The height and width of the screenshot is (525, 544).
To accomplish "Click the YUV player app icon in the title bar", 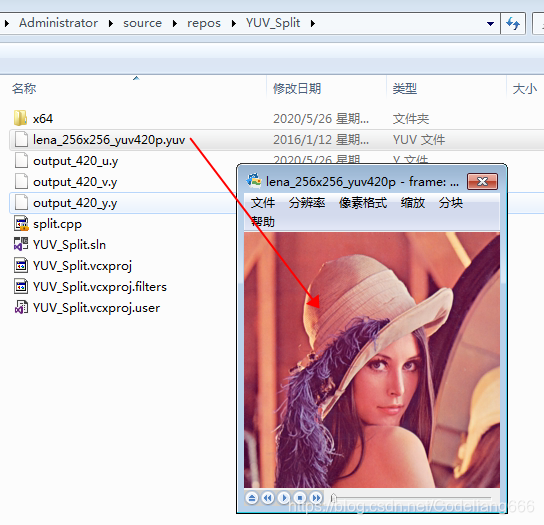I will click(x=254, y=181).
